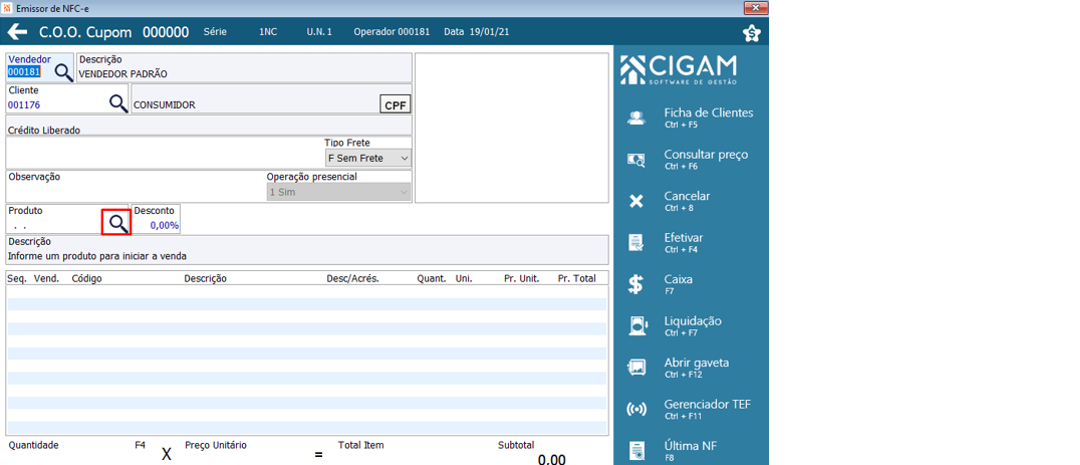Click the Liquidação icon

tap(636, 326)
